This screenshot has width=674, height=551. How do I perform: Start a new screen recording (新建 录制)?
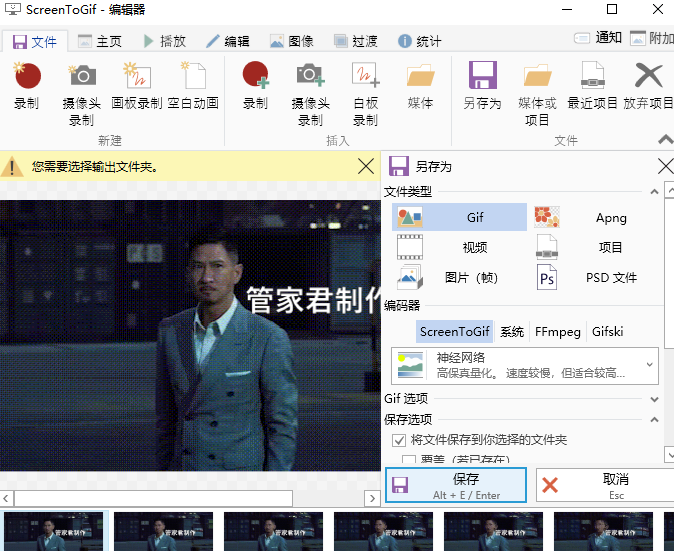pyautogui.click(x=27, y=86)
